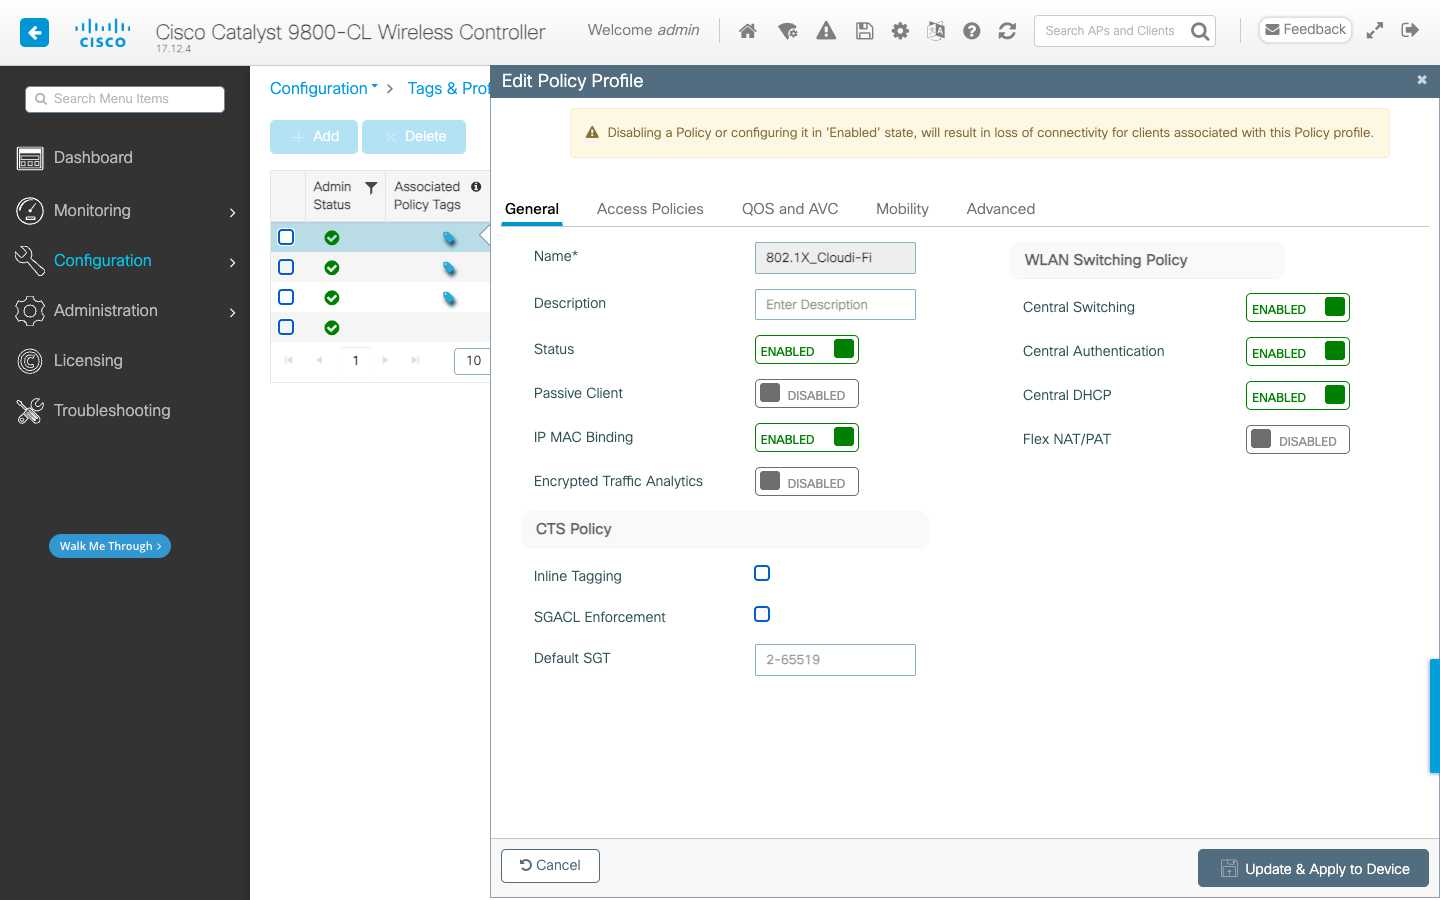The height and width of the screenshot is (900, 1440).
Task: Open help via the question mark icon
Action: coord(971,30)
